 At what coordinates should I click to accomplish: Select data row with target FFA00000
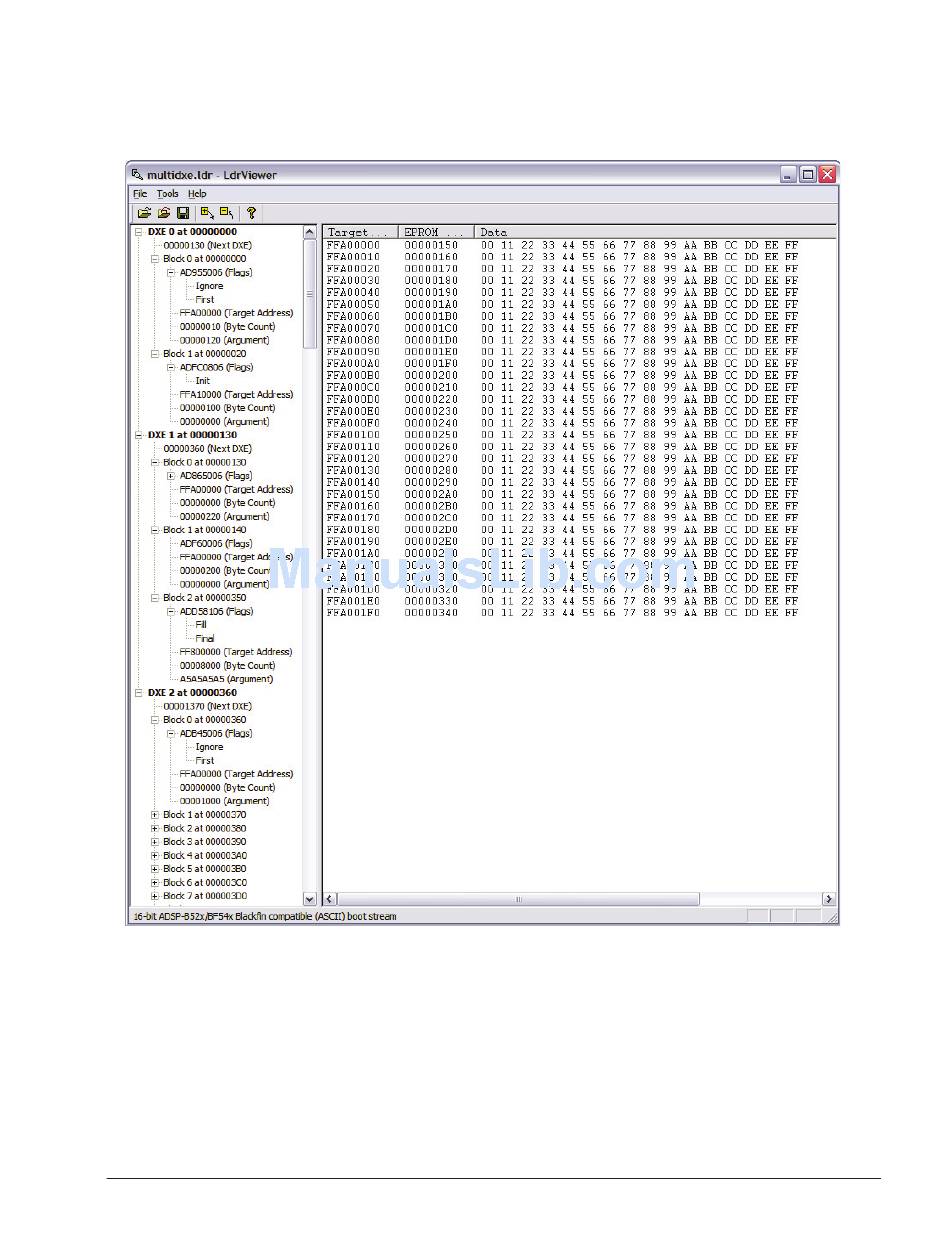[x=562, y=245]
